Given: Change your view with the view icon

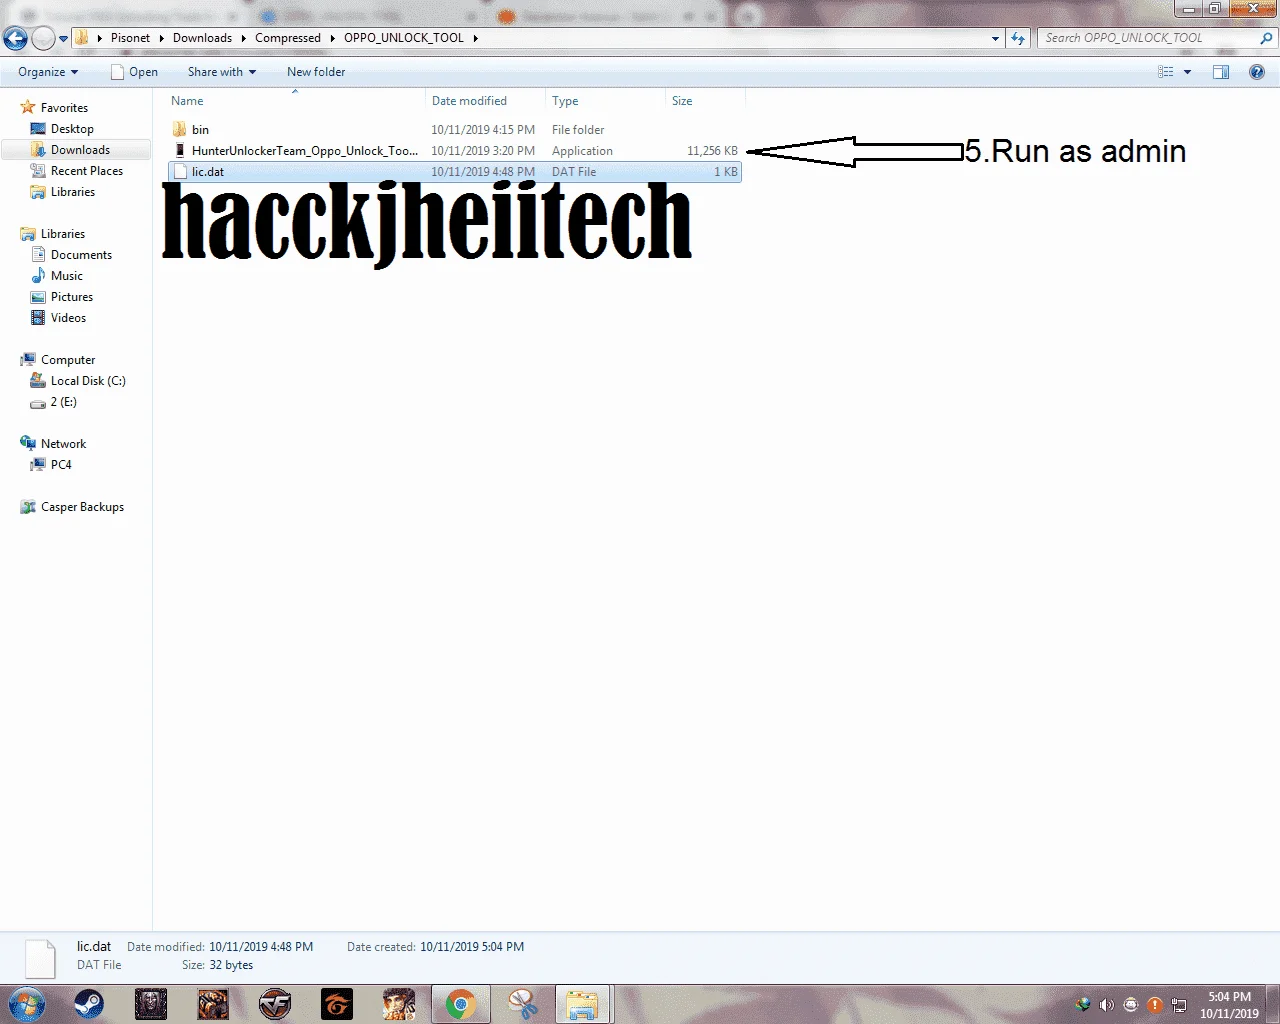Looking at the screenshot, I should (x=1166, y=72).
